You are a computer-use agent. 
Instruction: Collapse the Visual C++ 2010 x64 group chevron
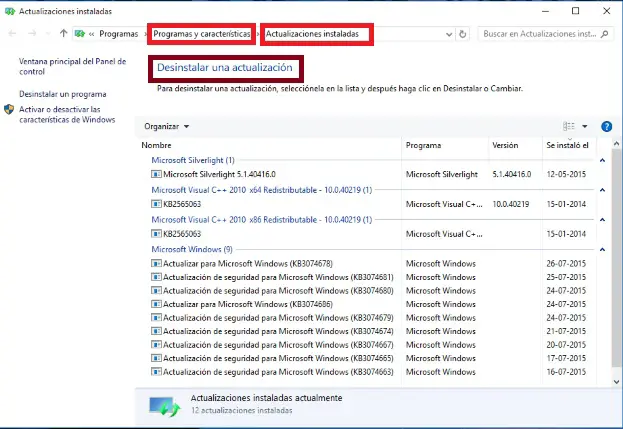pos(602,190)
